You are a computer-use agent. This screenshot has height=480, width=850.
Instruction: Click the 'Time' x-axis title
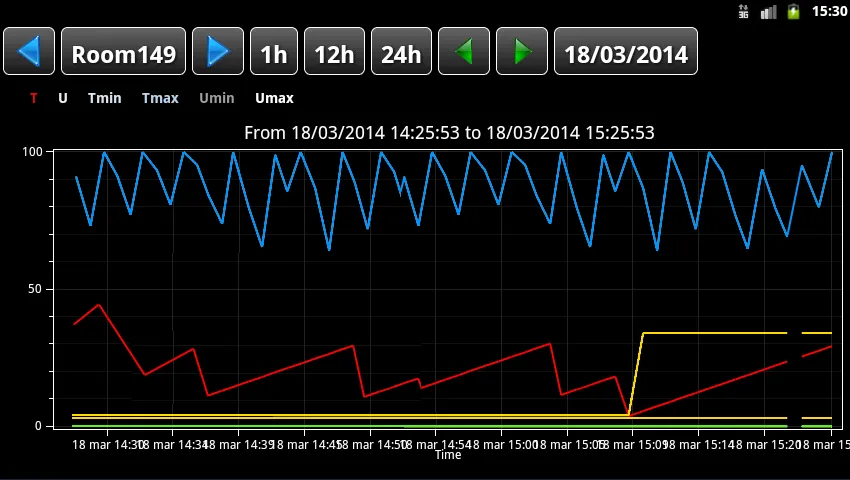click(448, 455)
